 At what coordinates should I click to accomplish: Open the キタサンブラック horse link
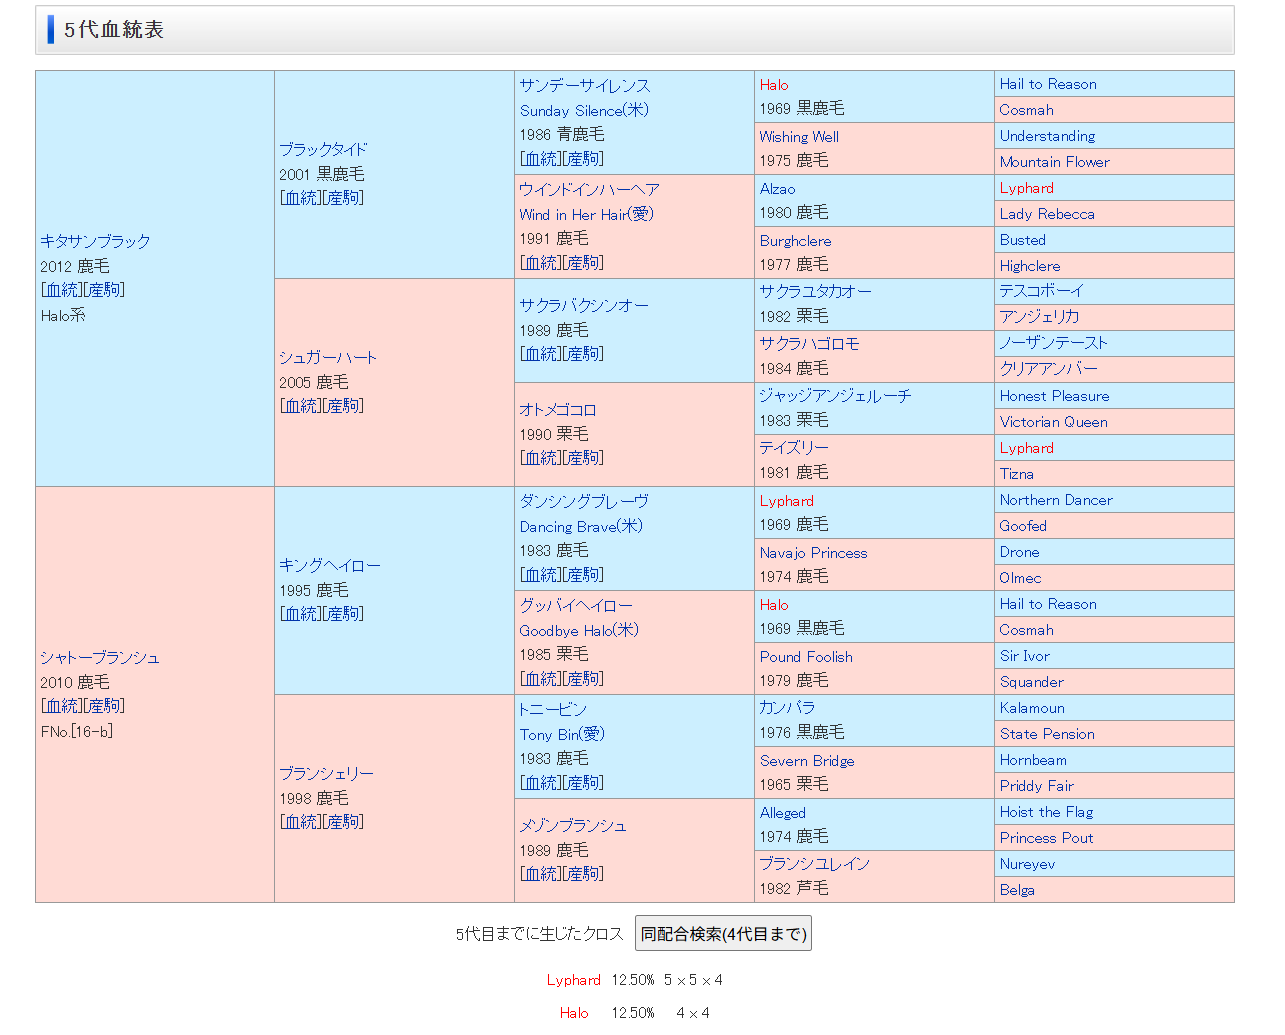[95, 241]
